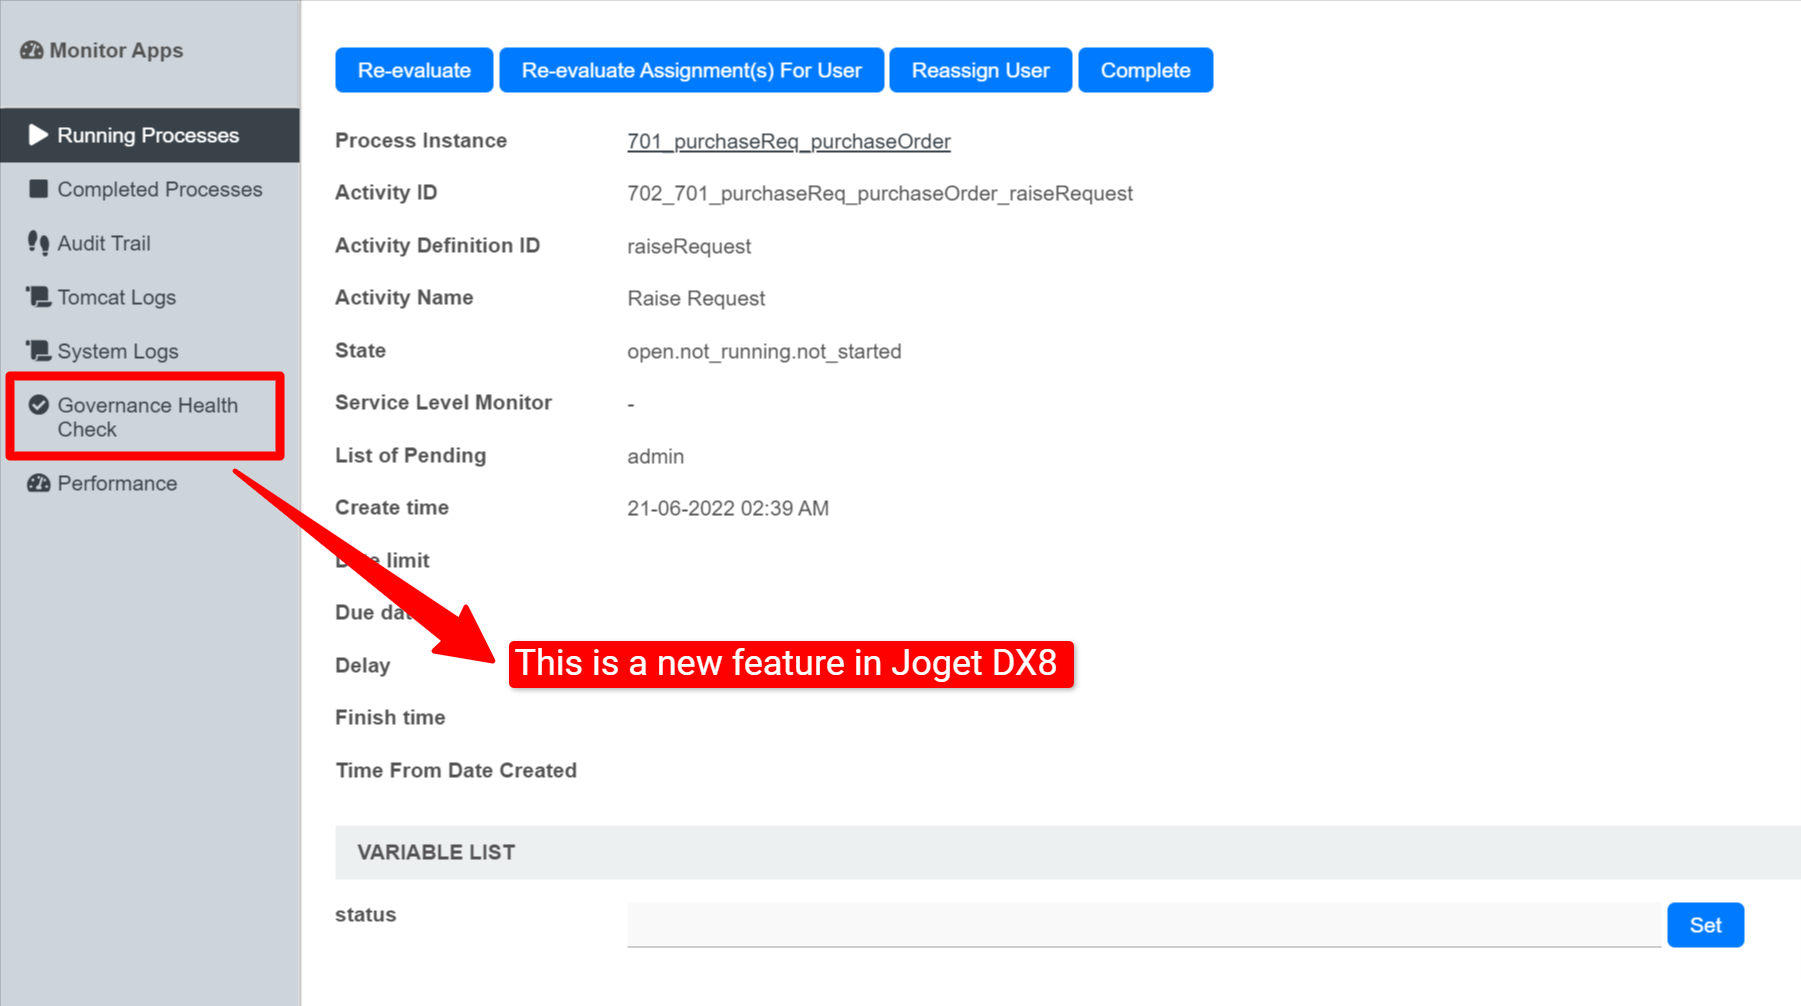1801x1006 pixels.
Task: Click the open.not_running.not_started state value
Action: point(764,352)
